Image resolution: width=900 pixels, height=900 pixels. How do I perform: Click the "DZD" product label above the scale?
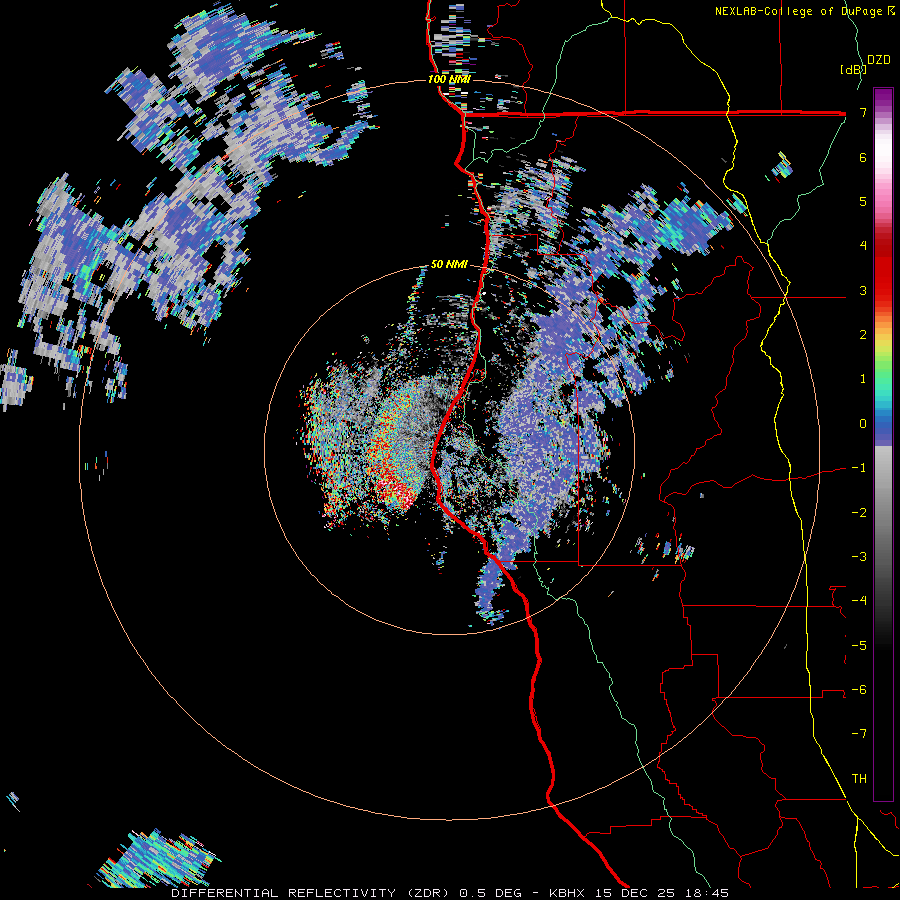point(878,60)
